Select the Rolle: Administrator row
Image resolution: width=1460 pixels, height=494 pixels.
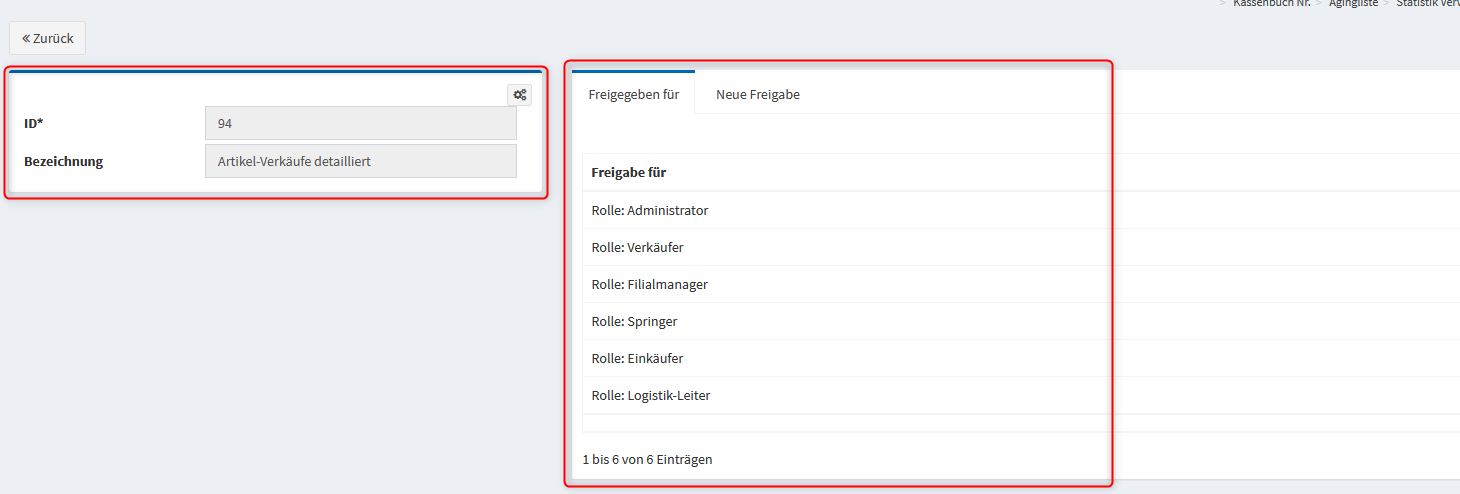[650, 211]
